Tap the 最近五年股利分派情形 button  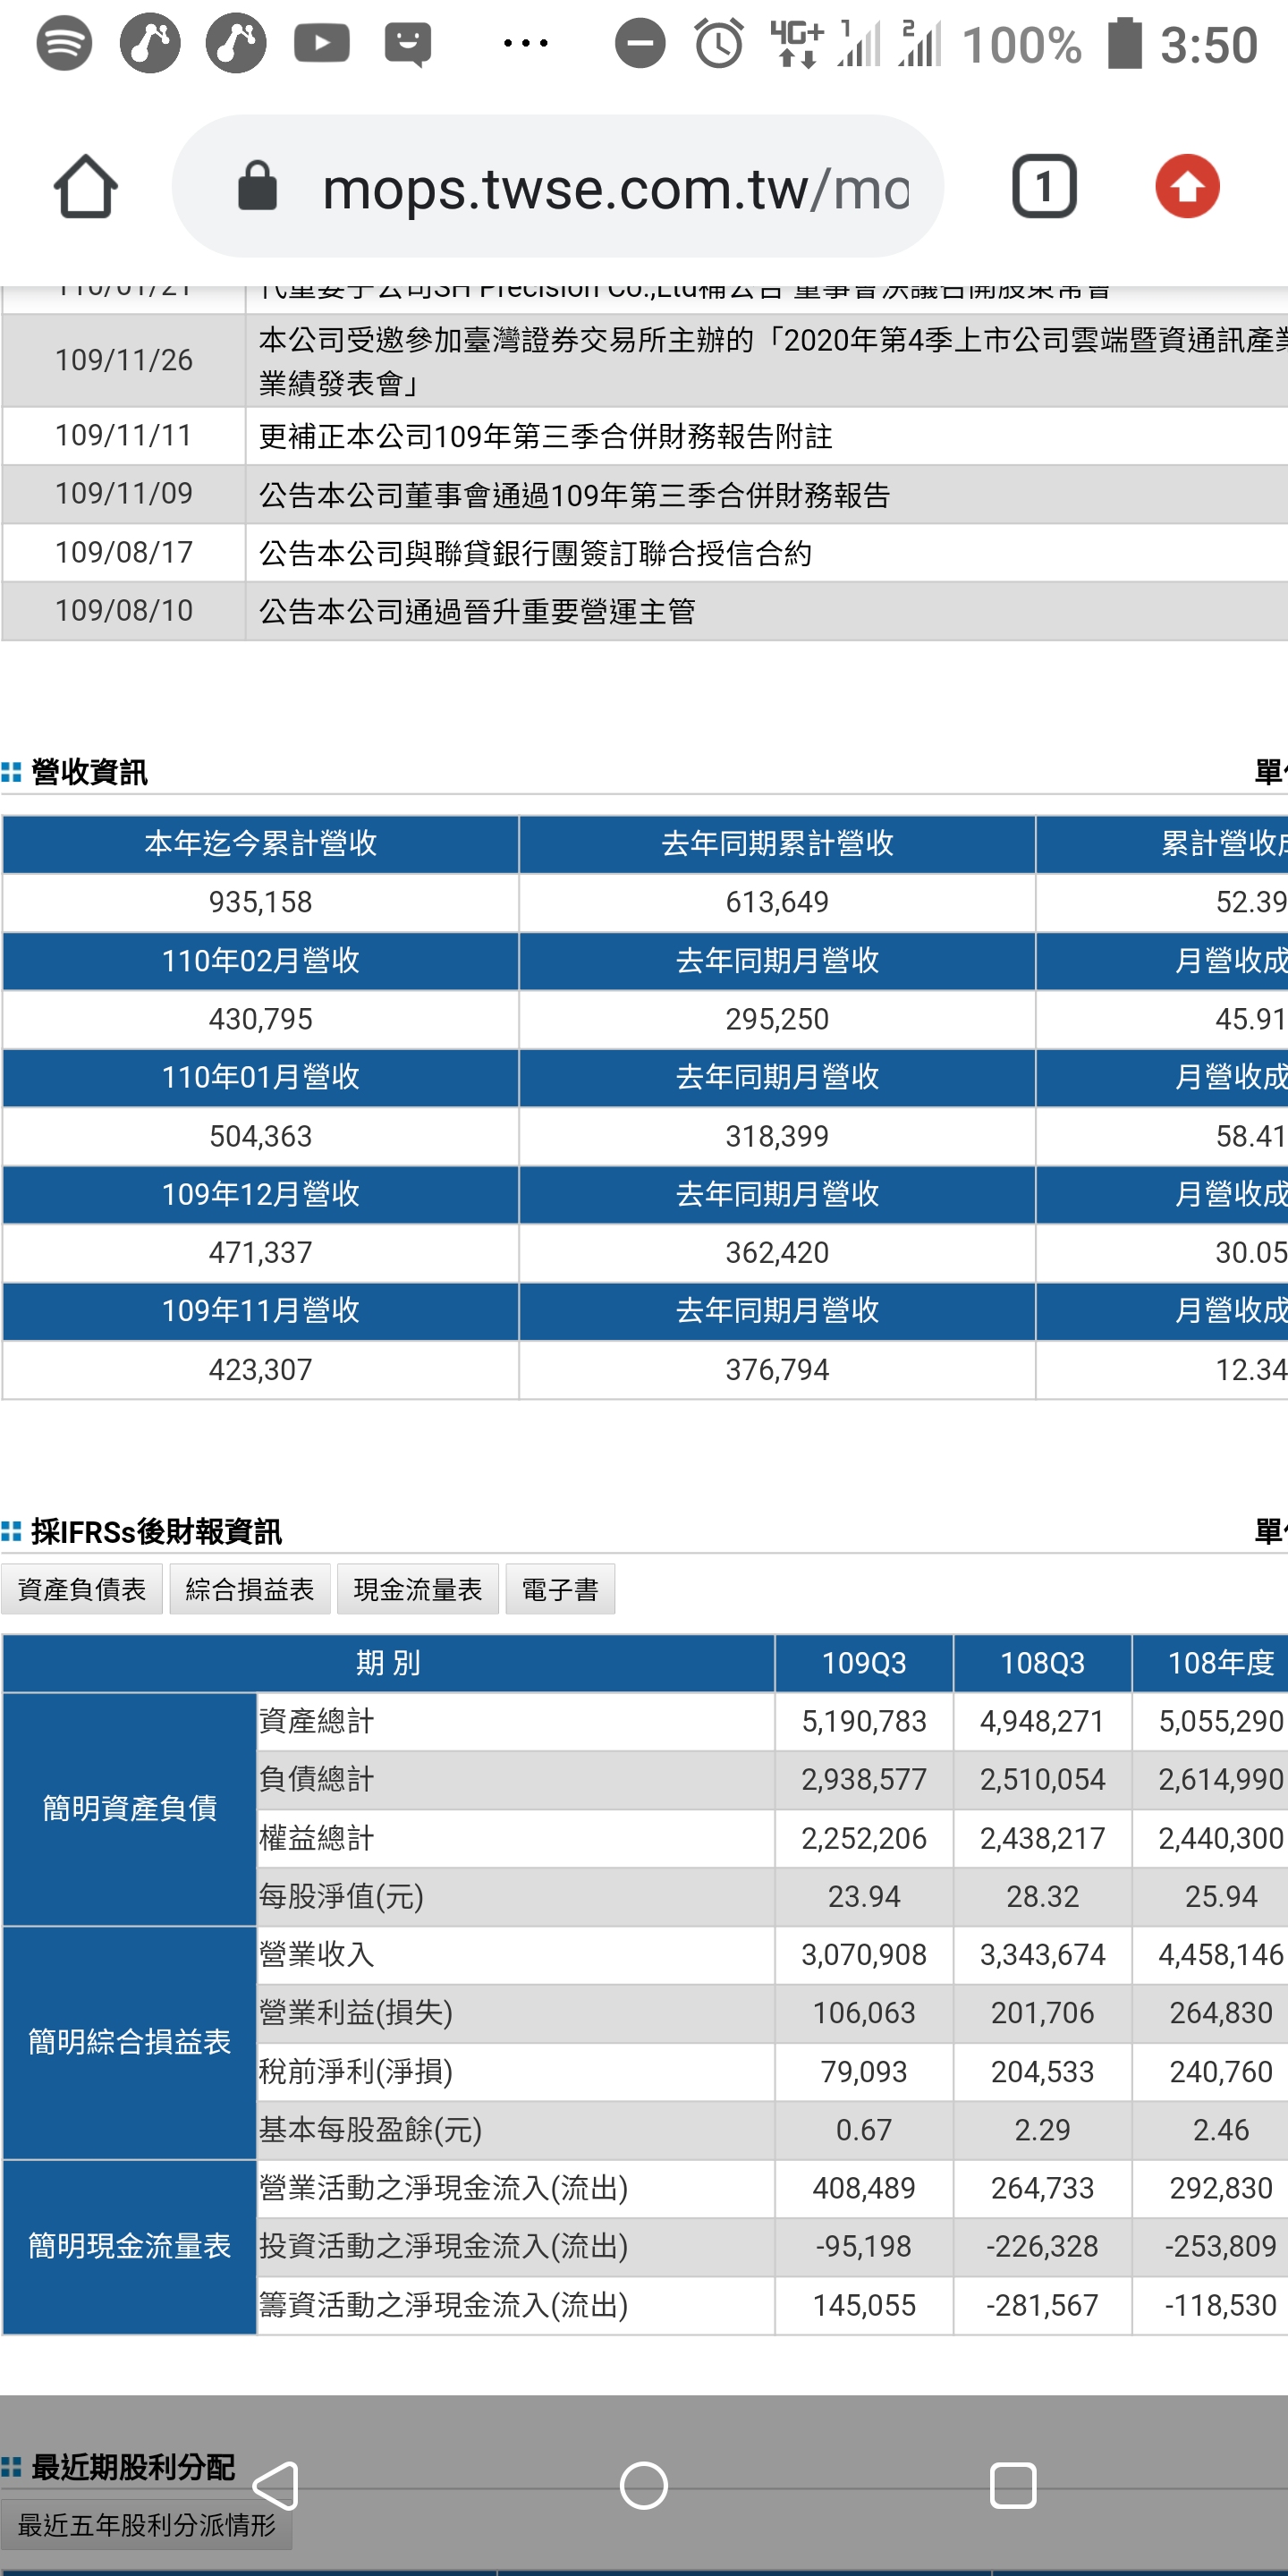(x=146, y=2525)
